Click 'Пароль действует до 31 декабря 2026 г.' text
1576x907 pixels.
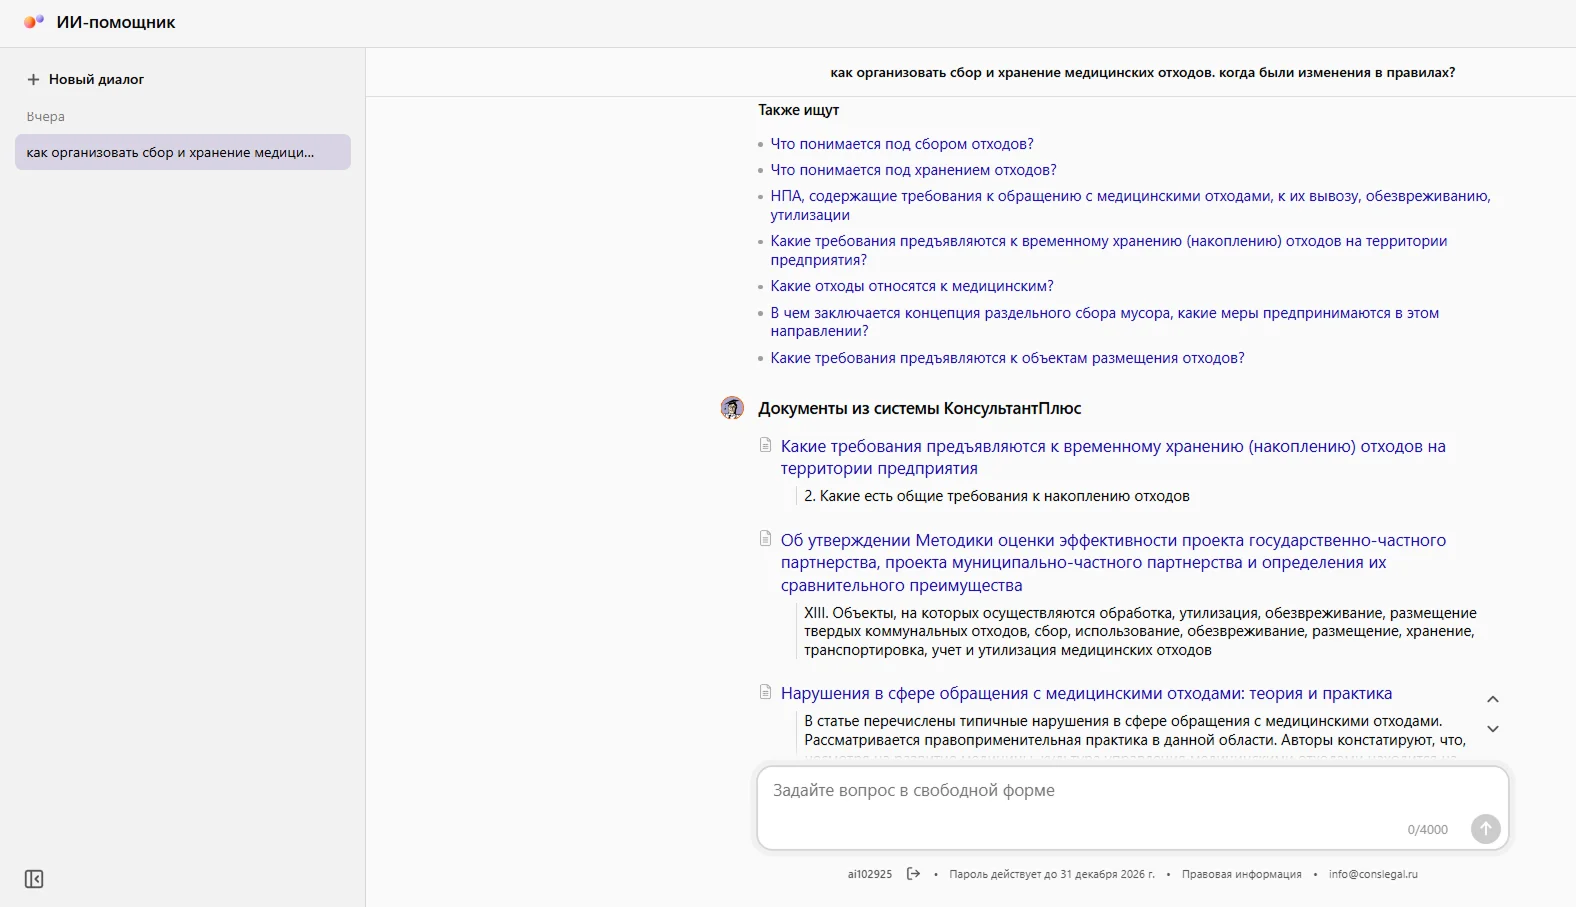[x=1052, y=874]
